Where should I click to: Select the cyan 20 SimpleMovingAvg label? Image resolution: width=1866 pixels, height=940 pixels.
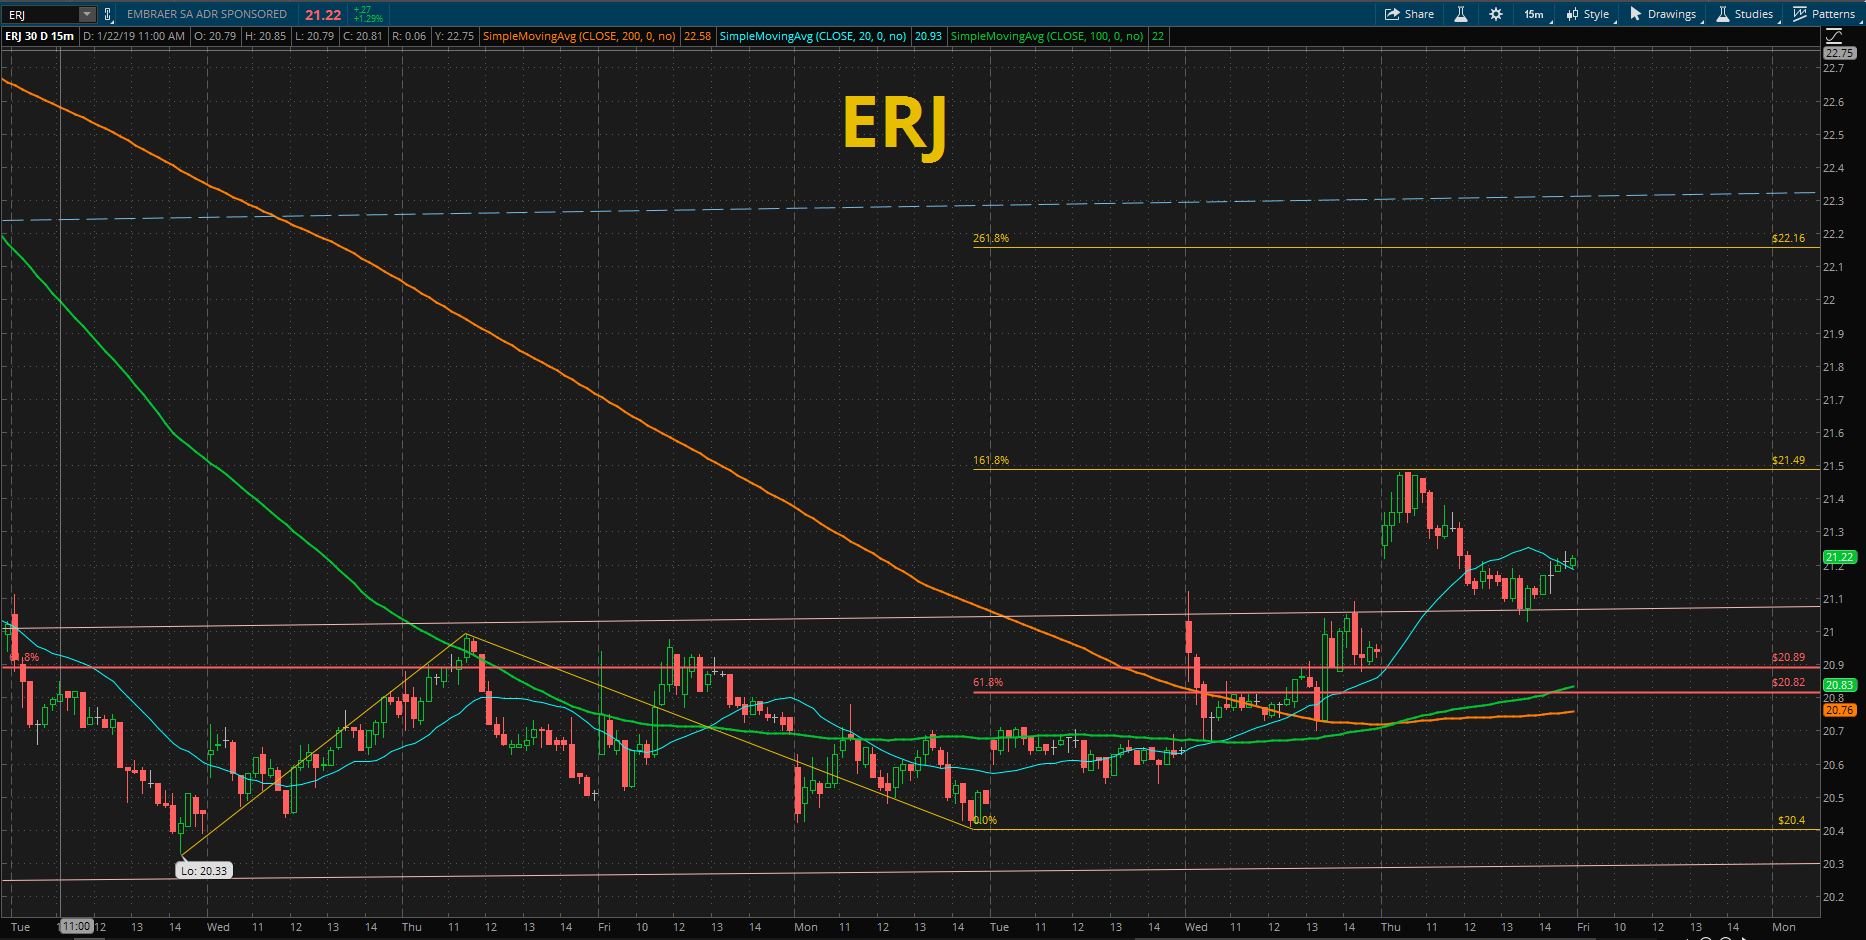pos(812,36)
